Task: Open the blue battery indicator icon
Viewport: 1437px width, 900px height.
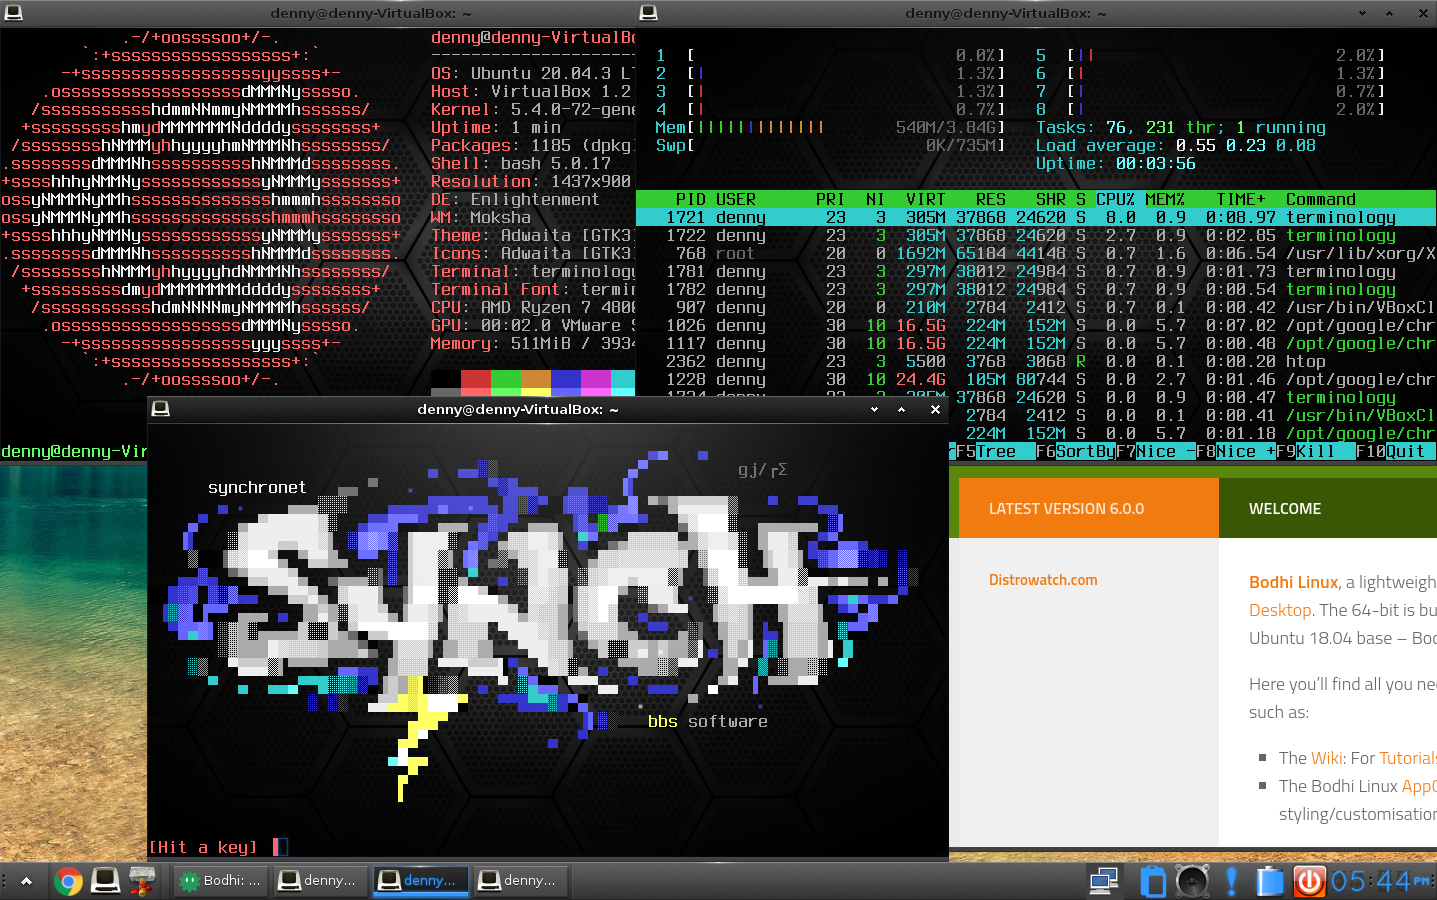Action: [x=1270, y=881]
